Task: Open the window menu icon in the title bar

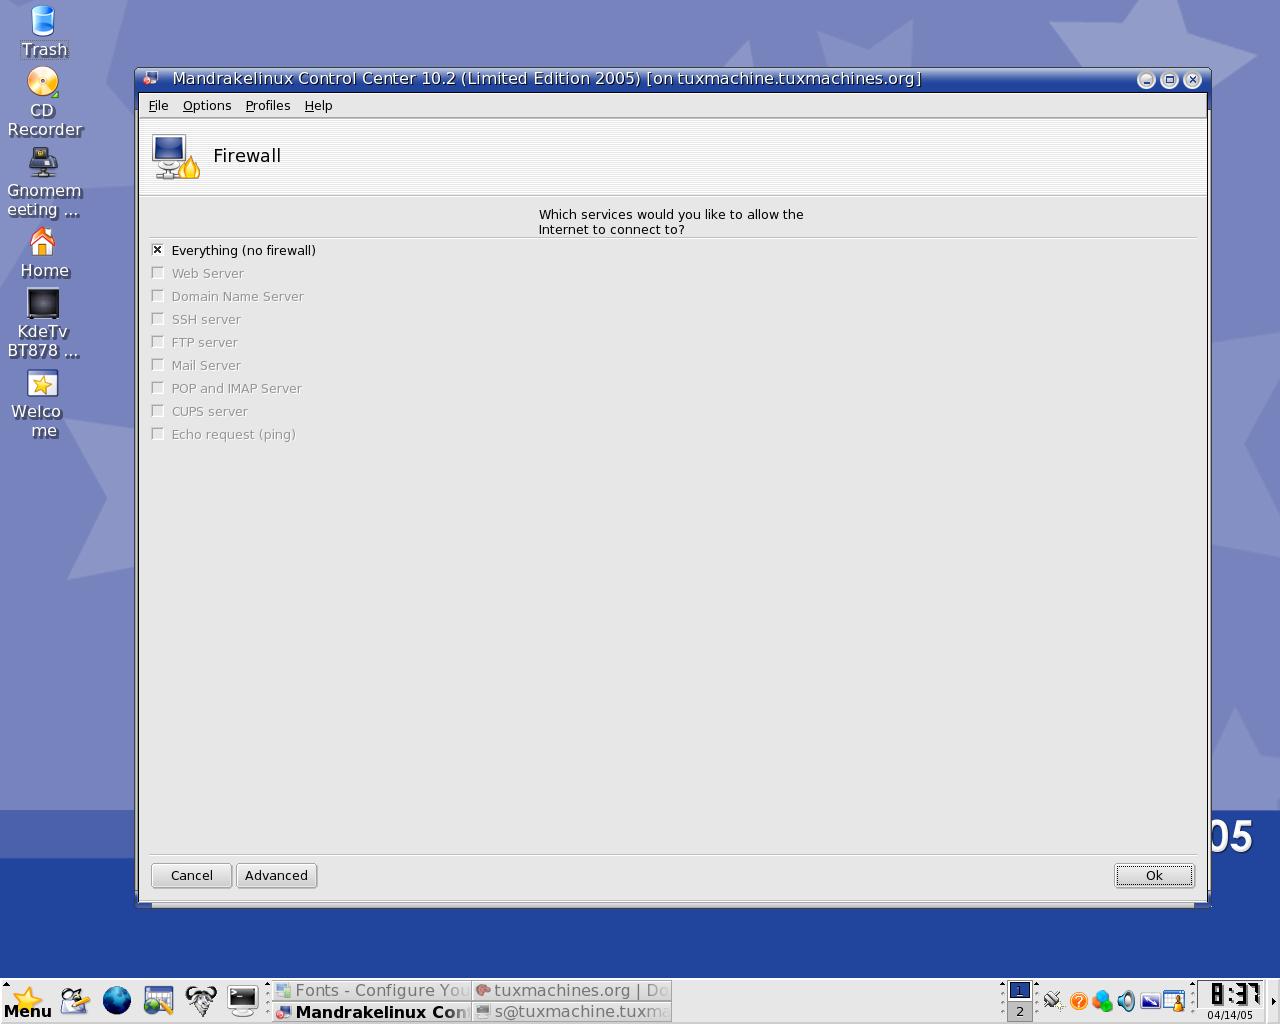Action: coord(151,78)
